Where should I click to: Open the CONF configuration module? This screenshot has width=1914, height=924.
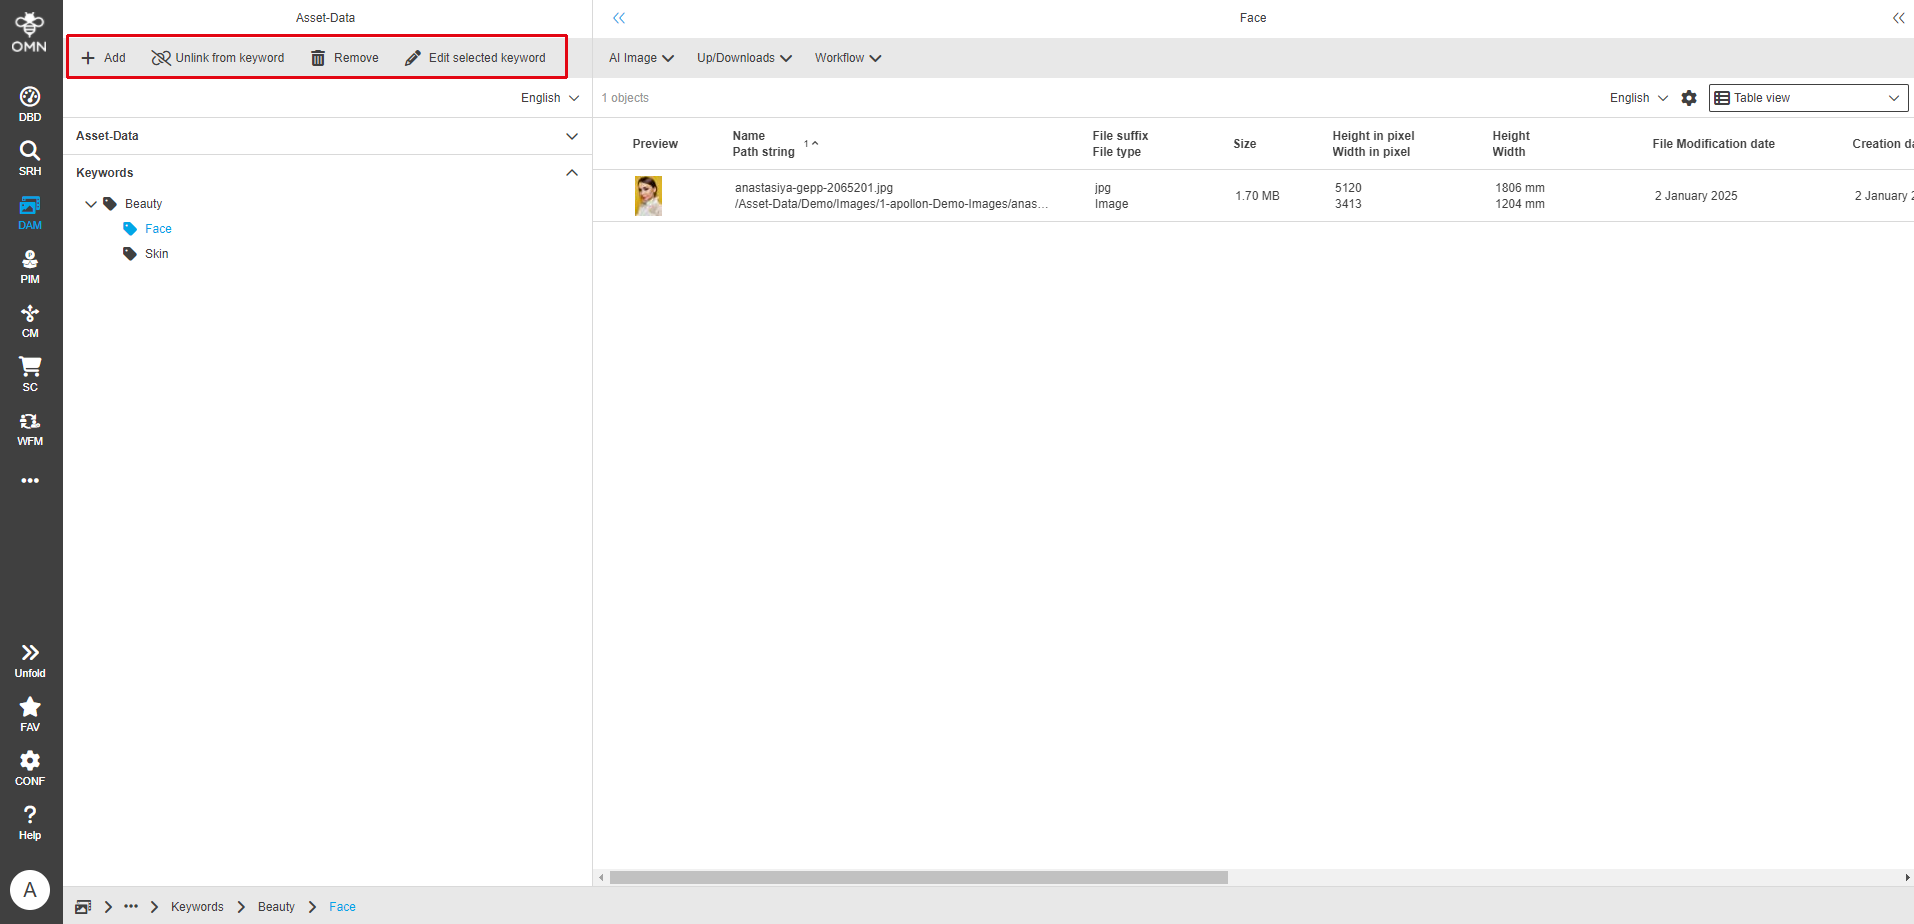point(29,766)
